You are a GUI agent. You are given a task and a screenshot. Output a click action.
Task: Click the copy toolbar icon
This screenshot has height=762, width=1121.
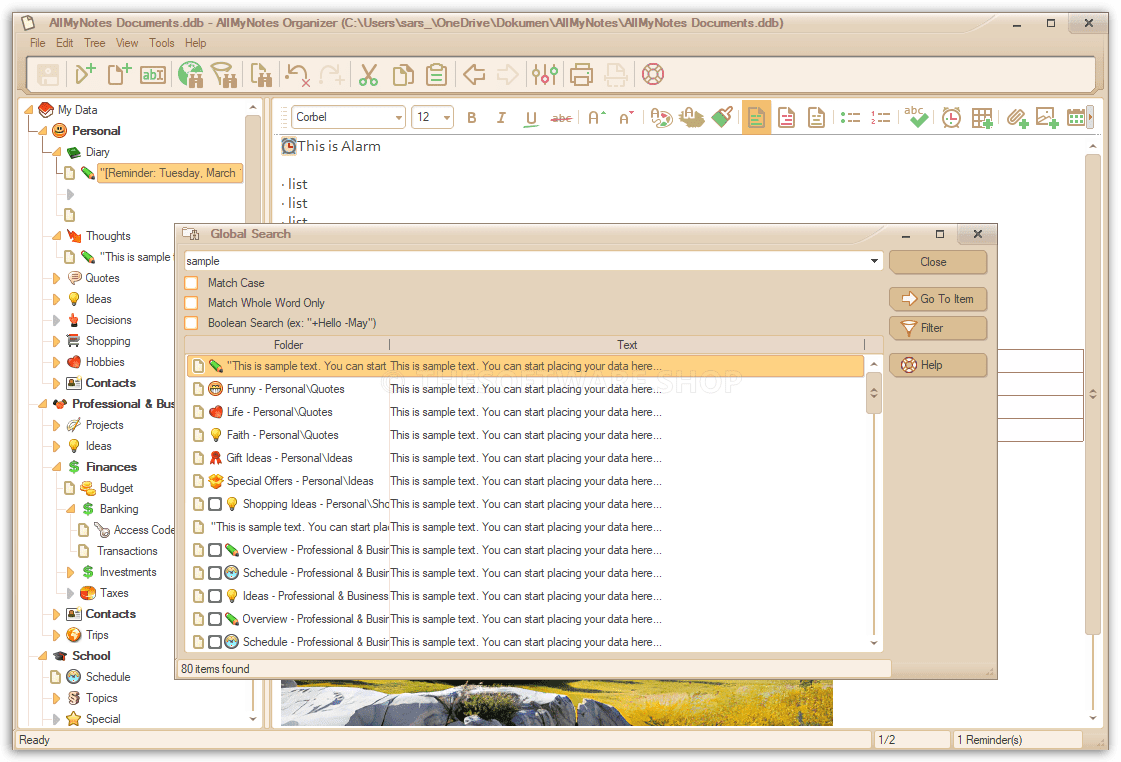[x=403, y=74]
